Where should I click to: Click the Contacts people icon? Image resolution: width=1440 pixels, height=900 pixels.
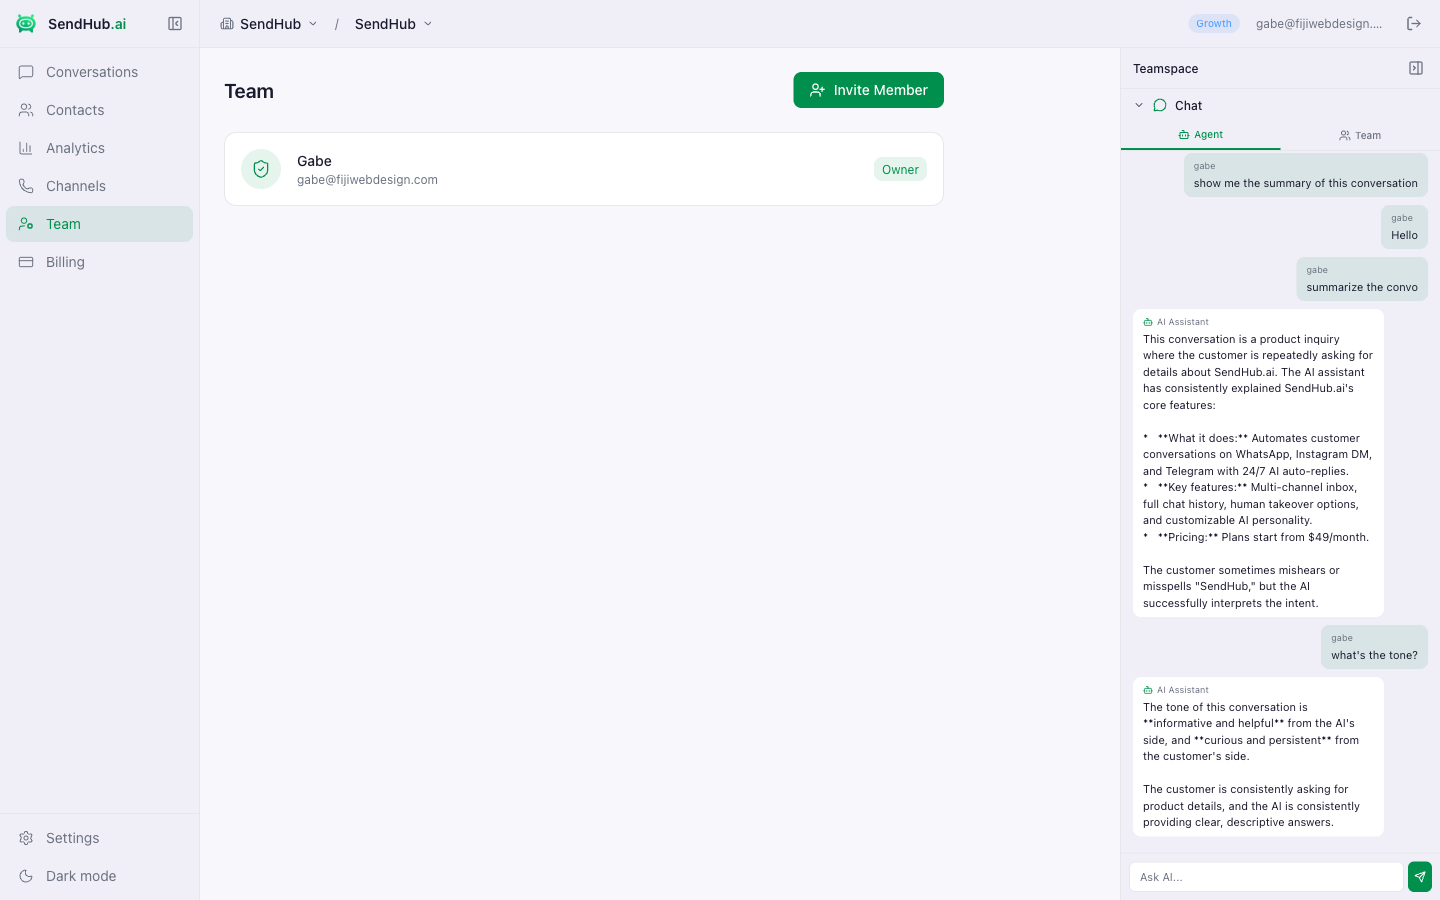click(26, 110)
